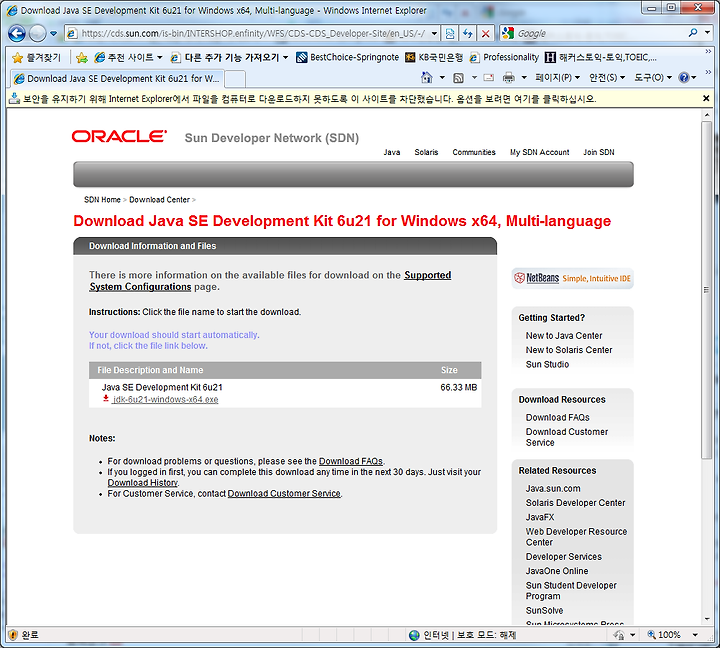
Task: Click the red download arrow icon beside jdk file
Action: click(106, 399)
